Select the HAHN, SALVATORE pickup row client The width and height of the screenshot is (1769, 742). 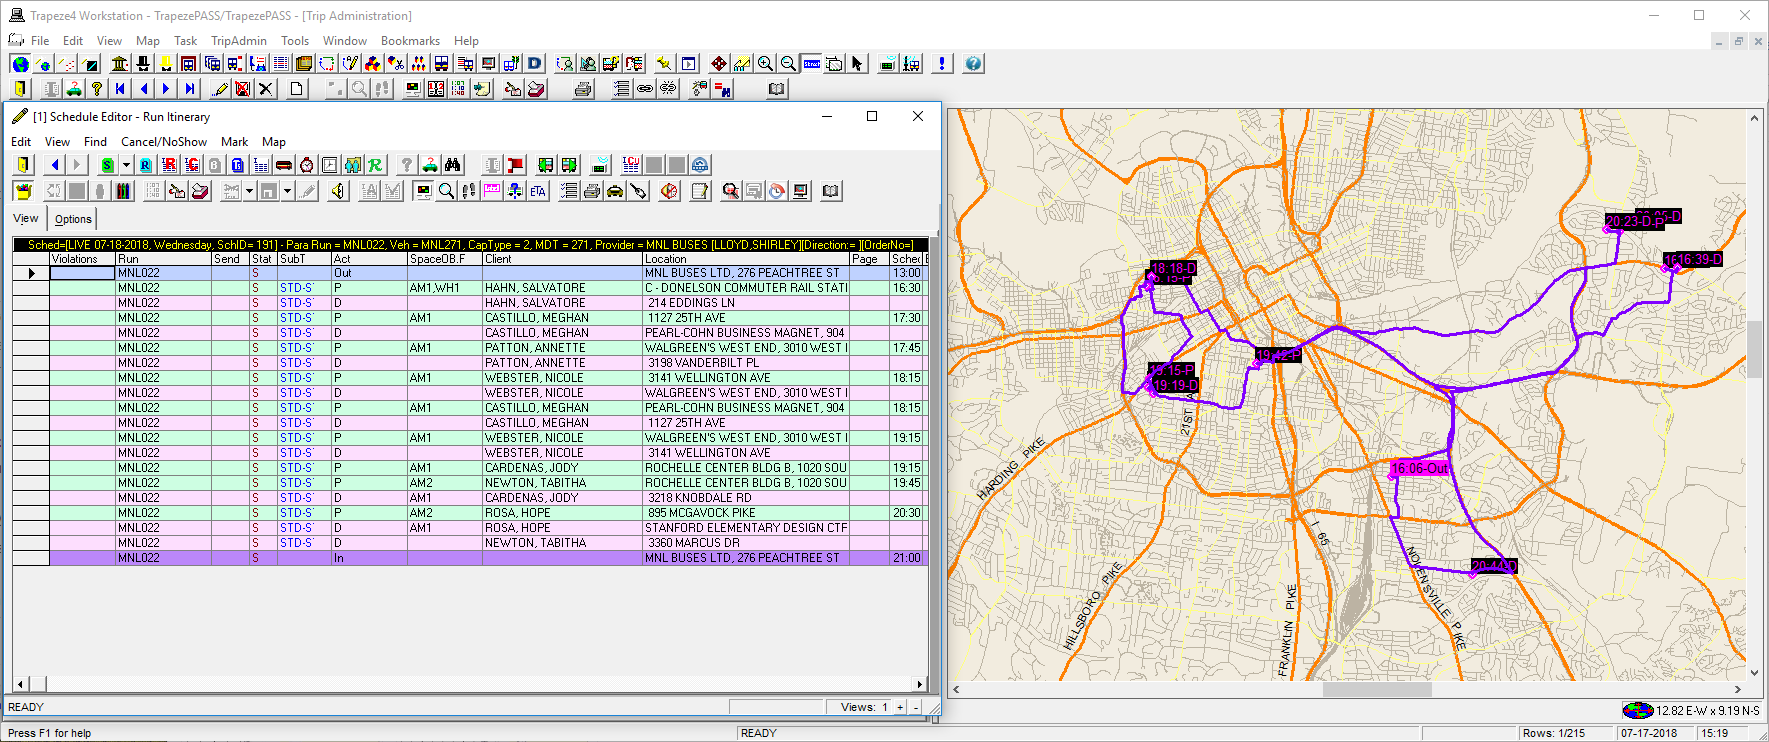coord(562,288)
